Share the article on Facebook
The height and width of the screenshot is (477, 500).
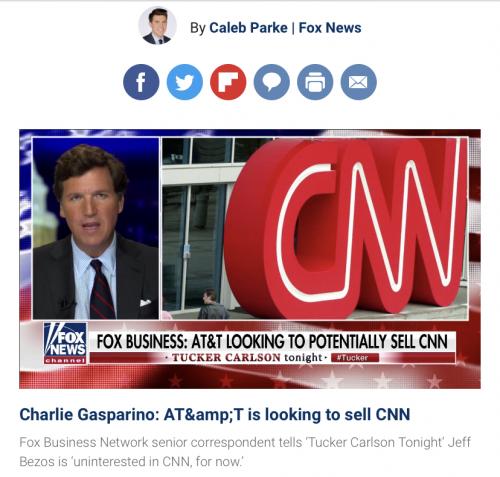(x=141, y=82)
